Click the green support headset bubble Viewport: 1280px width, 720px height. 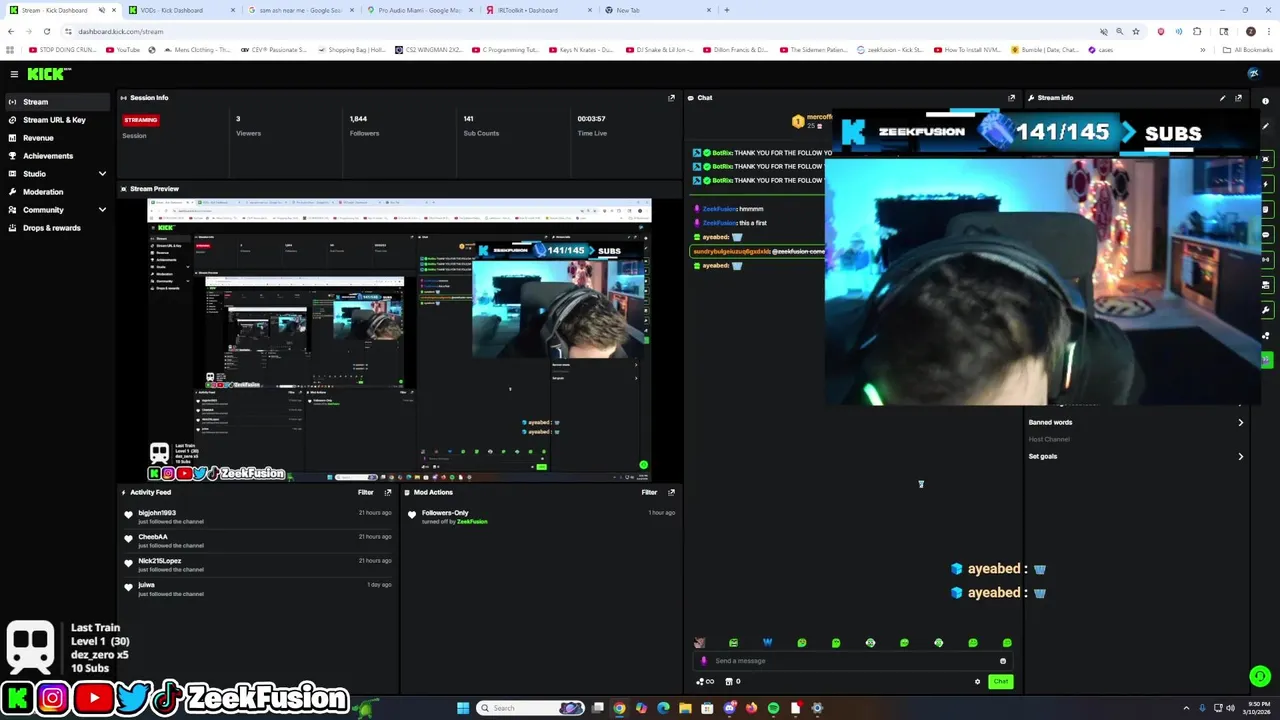tap(1260, 677)
